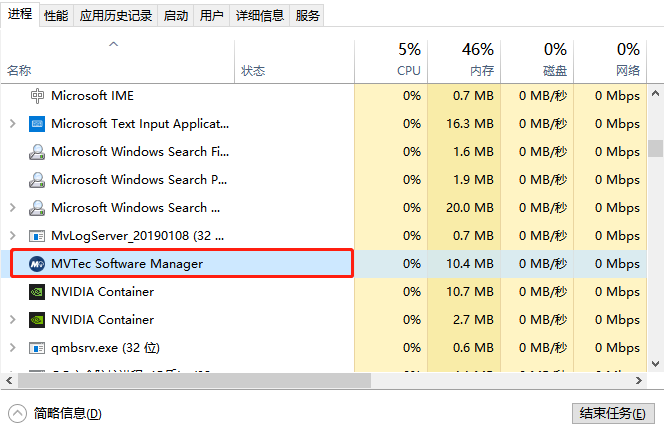This screenshot has width=664, height=438.
Task: Click the vertical scrollbar thumb
Action: tap(655, 148)
